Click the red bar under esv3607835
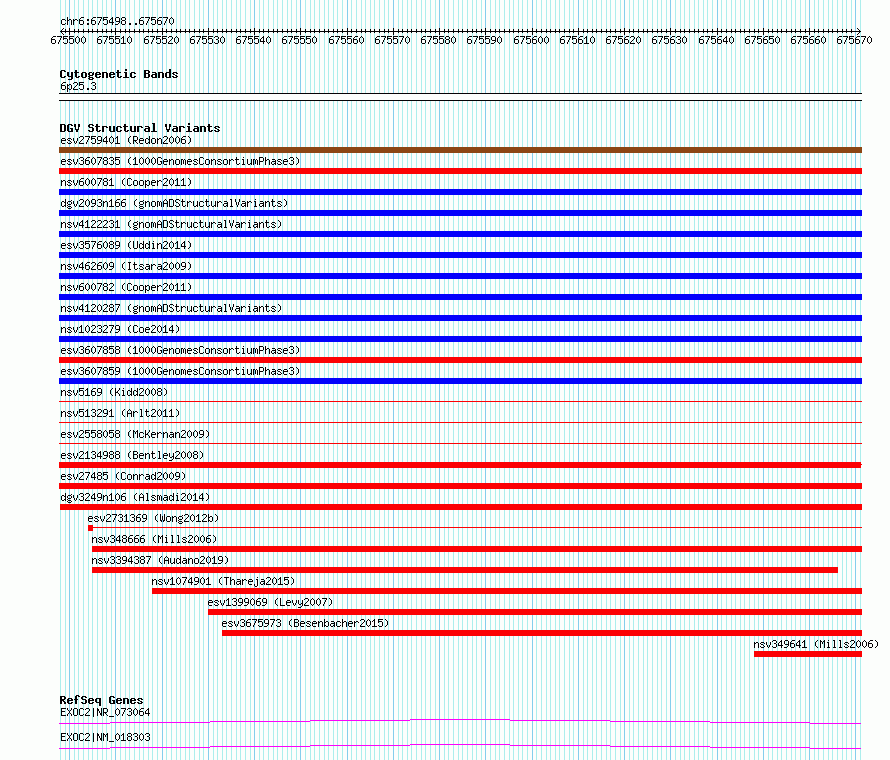890x760 pixels. click(x=460, y=171)
